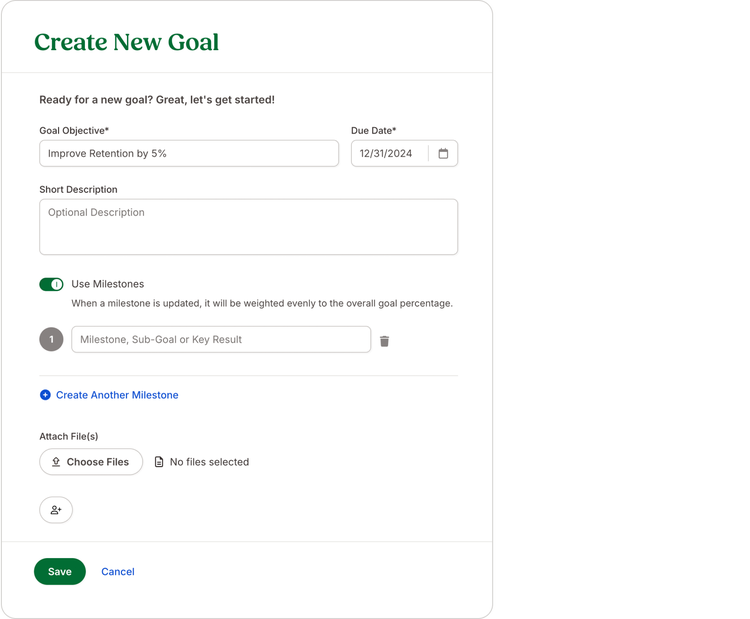Click into the Optional Description text area

[x=248, y=227]
